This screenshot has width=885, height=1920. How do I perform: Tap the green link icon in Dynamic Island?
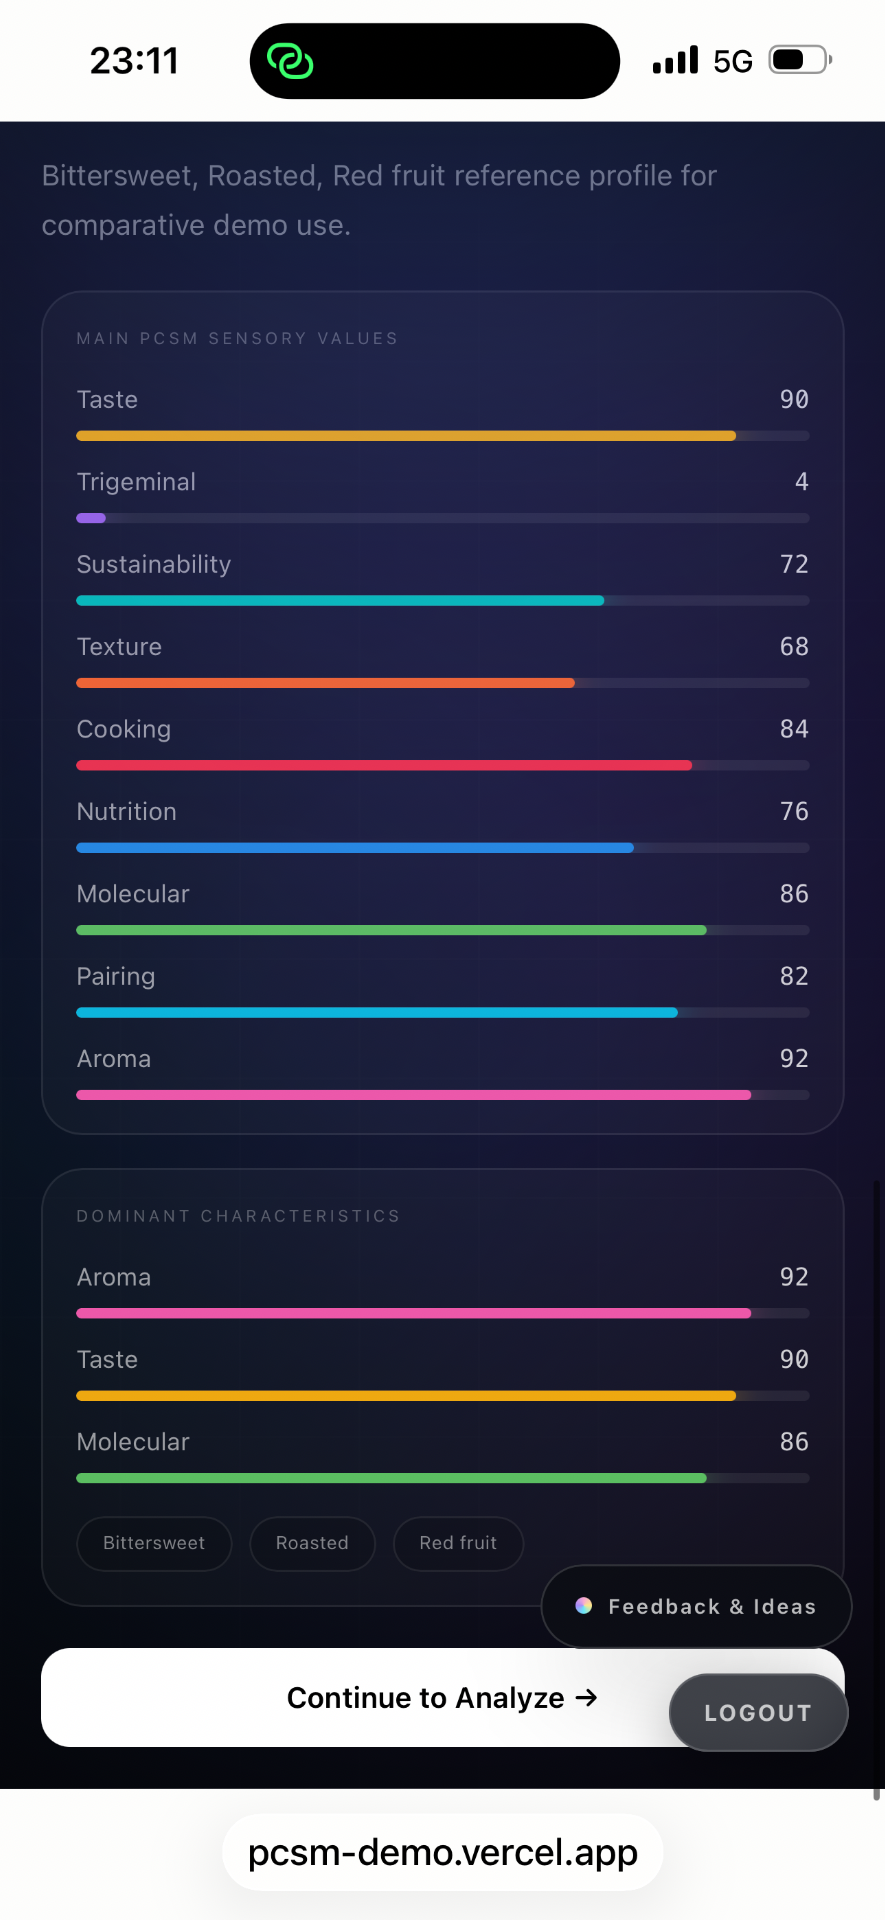click(x=290, y=61)
